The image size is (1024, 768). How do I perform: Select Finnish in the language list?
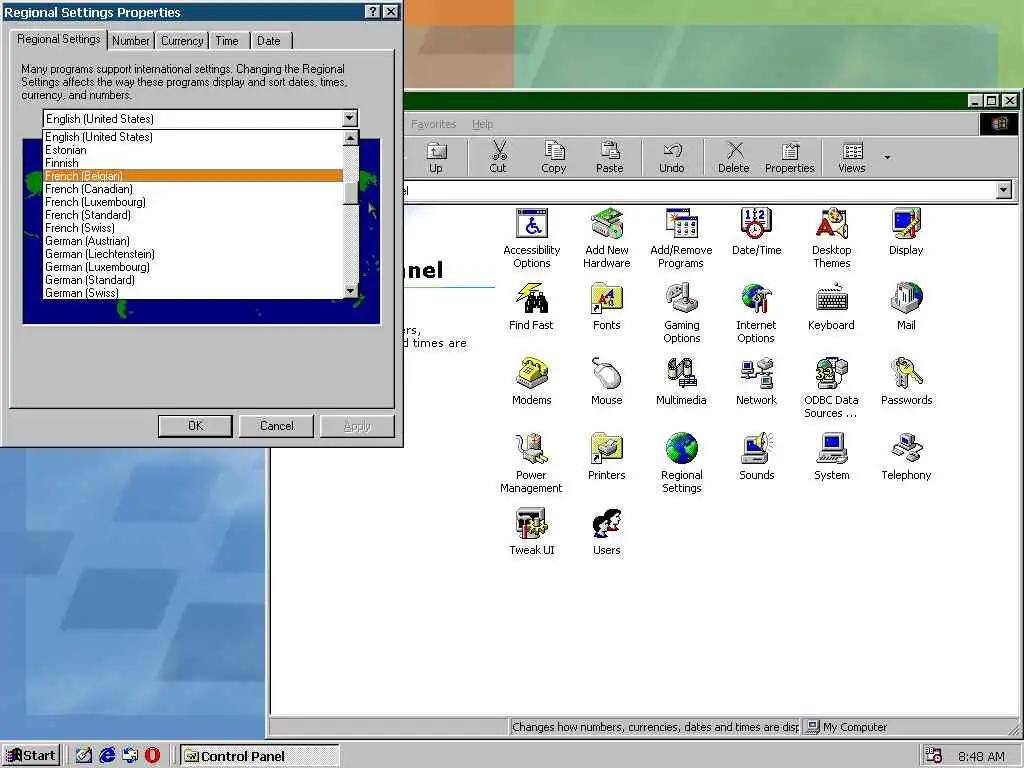pyautogui.click(x=193, y=163)
